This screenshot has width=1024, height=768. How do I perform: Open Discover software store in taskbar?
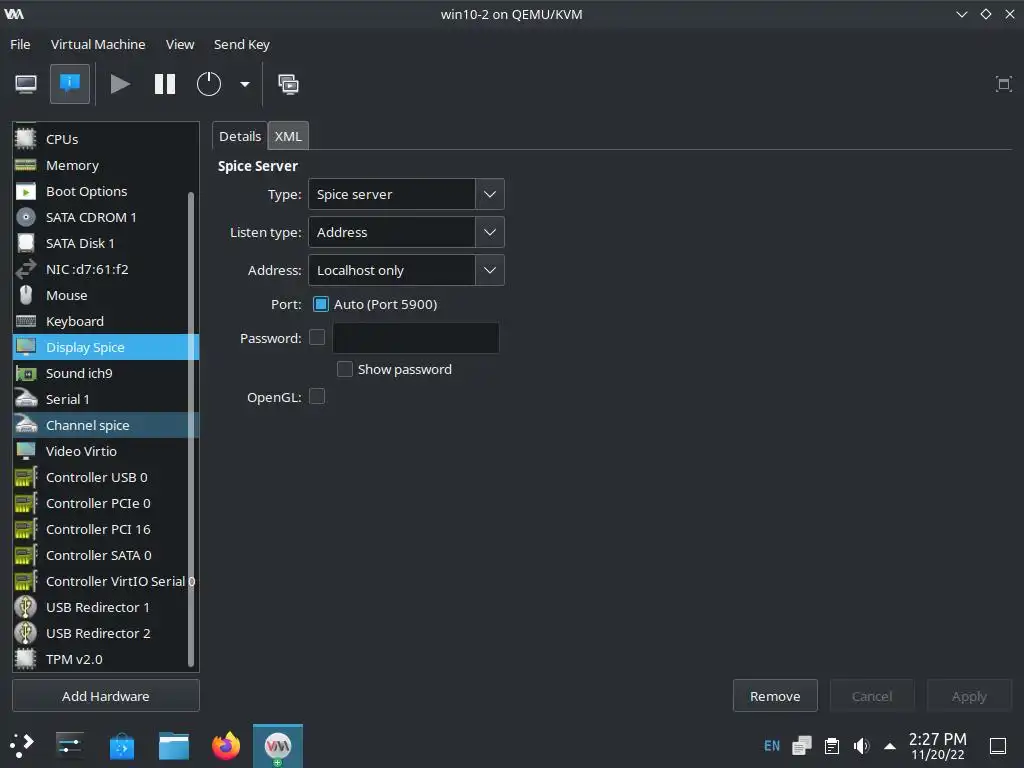coord(121,746)
